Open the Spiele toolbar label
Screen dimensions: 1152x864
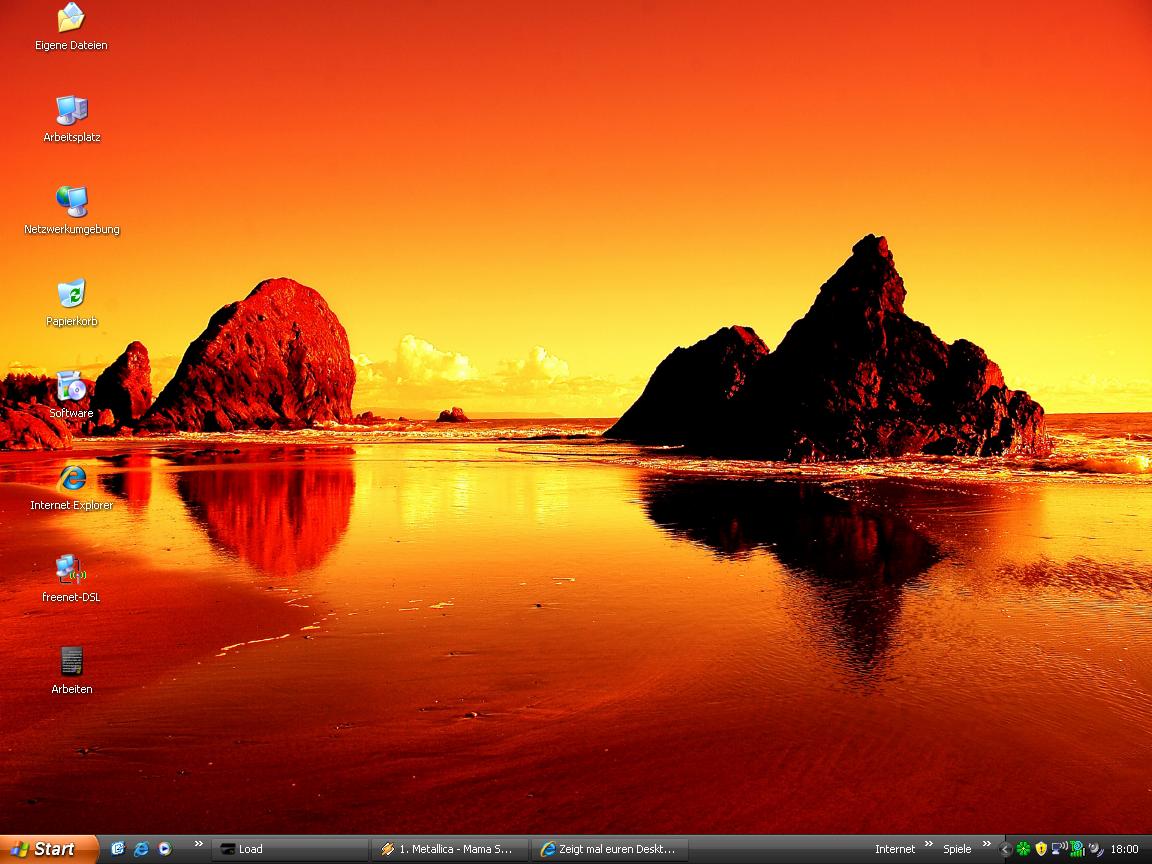(x=957, y=849)
